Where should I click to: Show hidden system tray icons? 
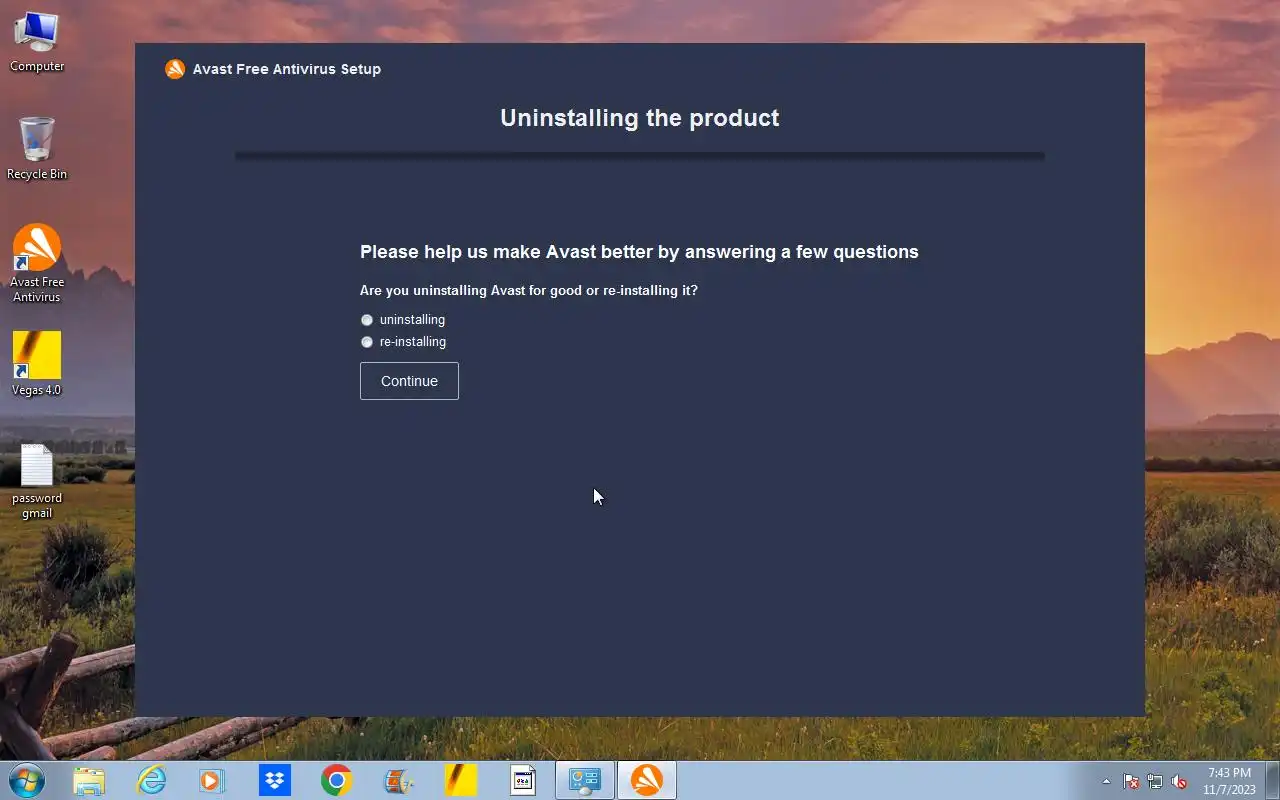click(x=1106, y=781)
